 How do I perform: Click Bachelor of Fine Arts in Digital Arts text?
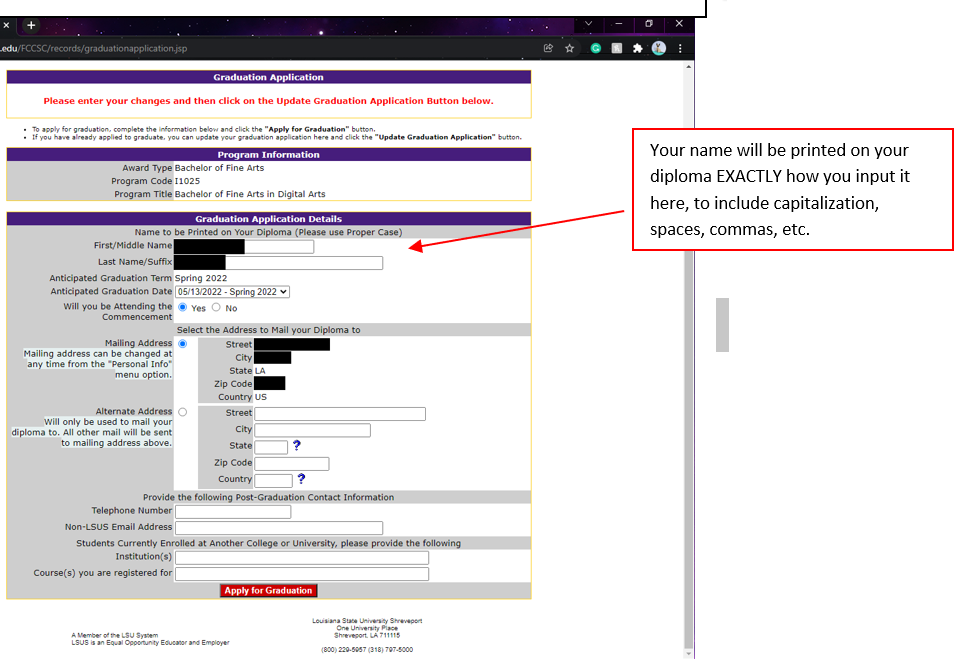[x=250, y=194]
